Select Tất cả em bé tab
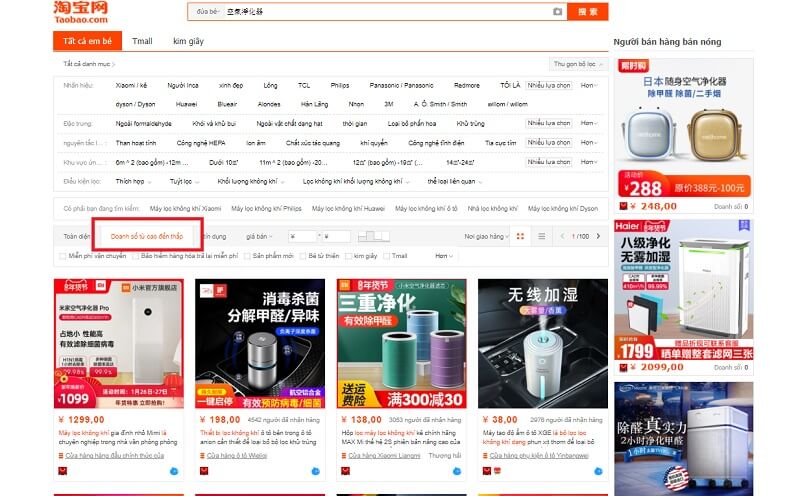Screen dimensions: 800x496 tap(87, 41)
